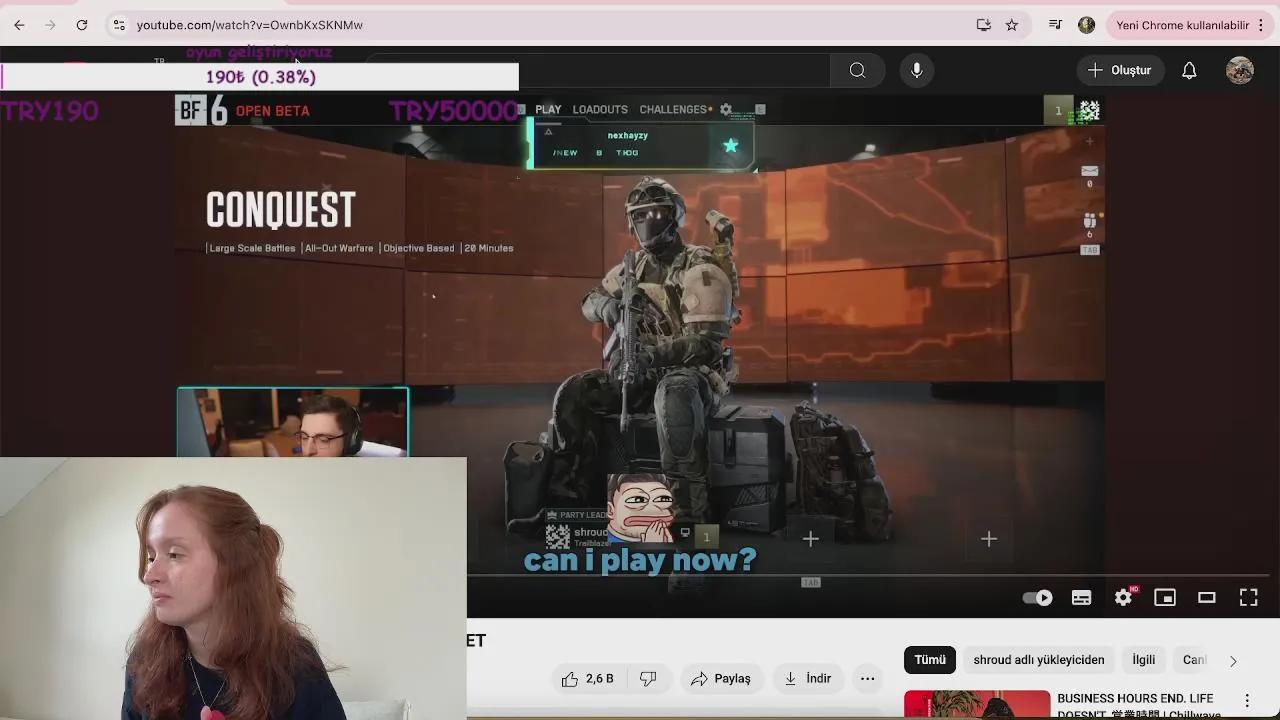Click the install app icon in address bar
The height and width of the screenshot is (720, 1280).
pyautogui.click(x=984, y=25)
